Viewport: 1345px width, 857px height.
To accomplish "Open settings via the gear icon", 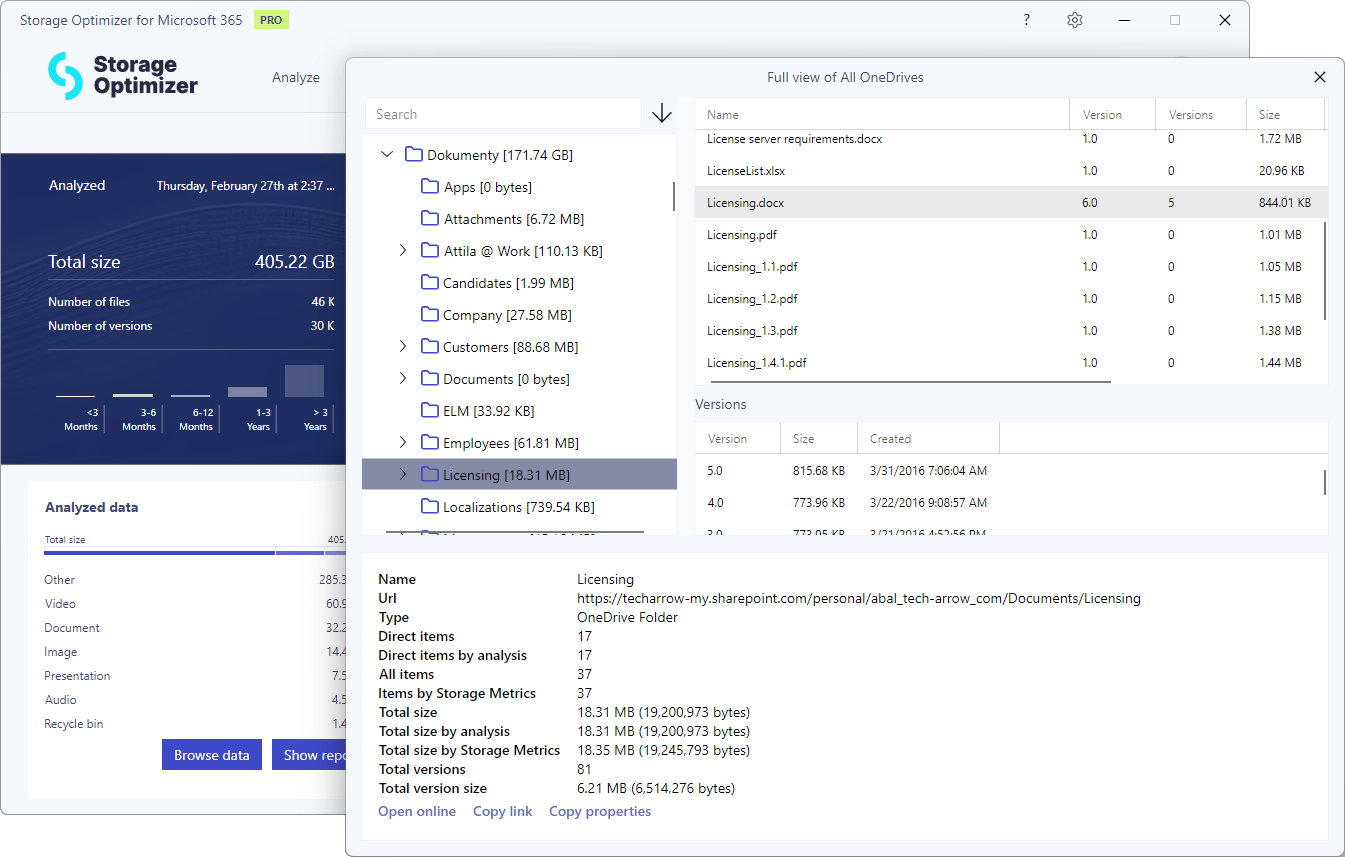I will 1074,19.
